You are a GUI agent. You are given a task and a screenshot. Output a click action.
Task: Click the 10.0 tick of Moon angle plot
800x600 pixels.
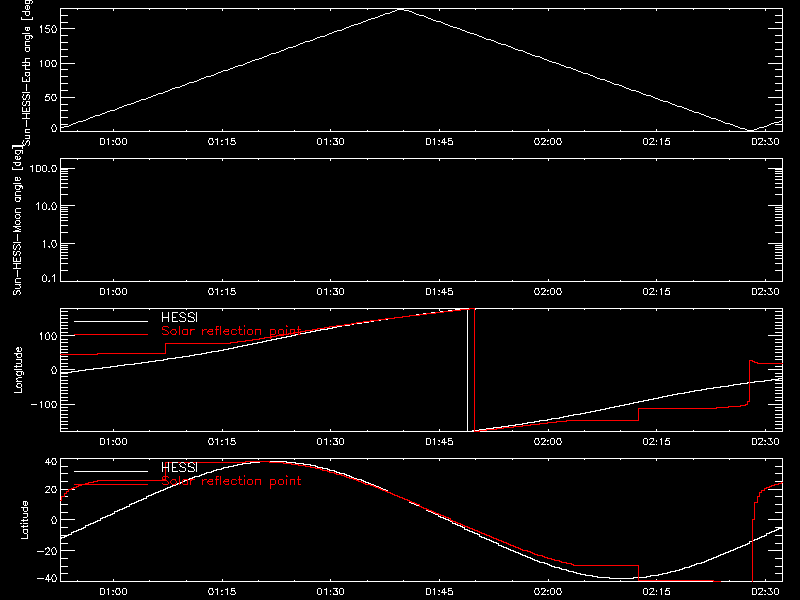click(46, 207)
